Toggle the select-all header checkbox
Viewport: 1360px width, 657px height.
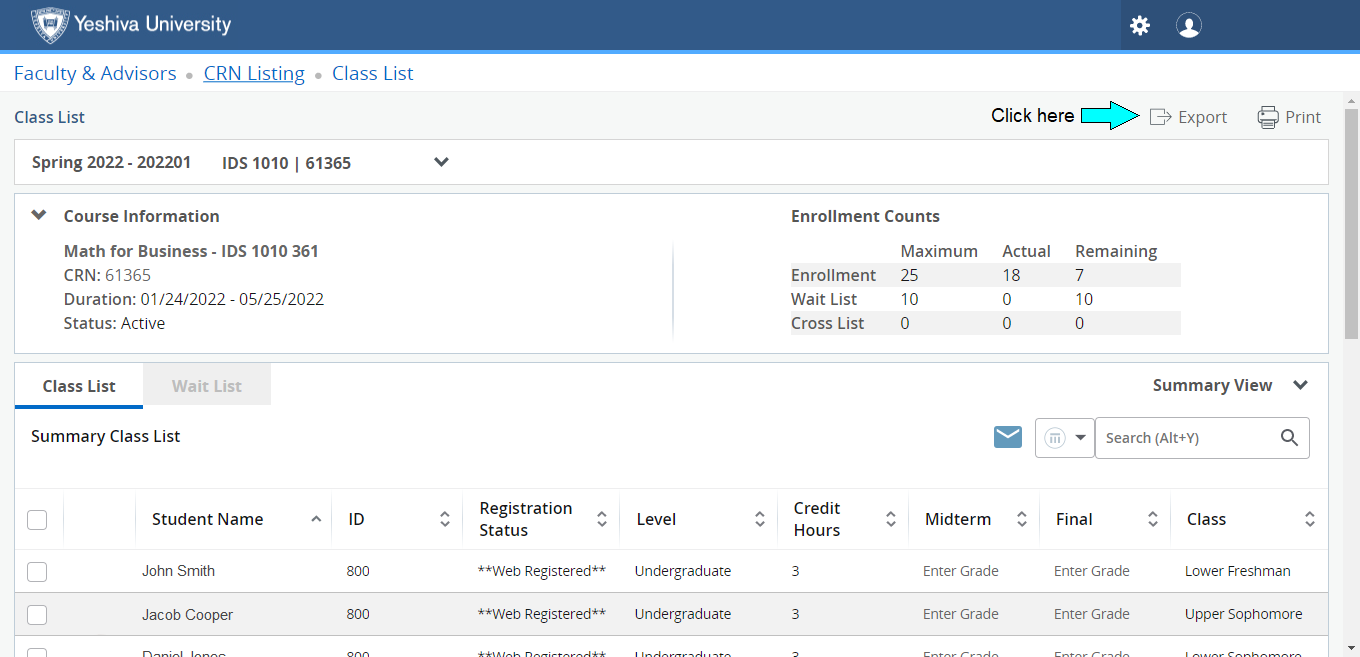click(37, 519)
